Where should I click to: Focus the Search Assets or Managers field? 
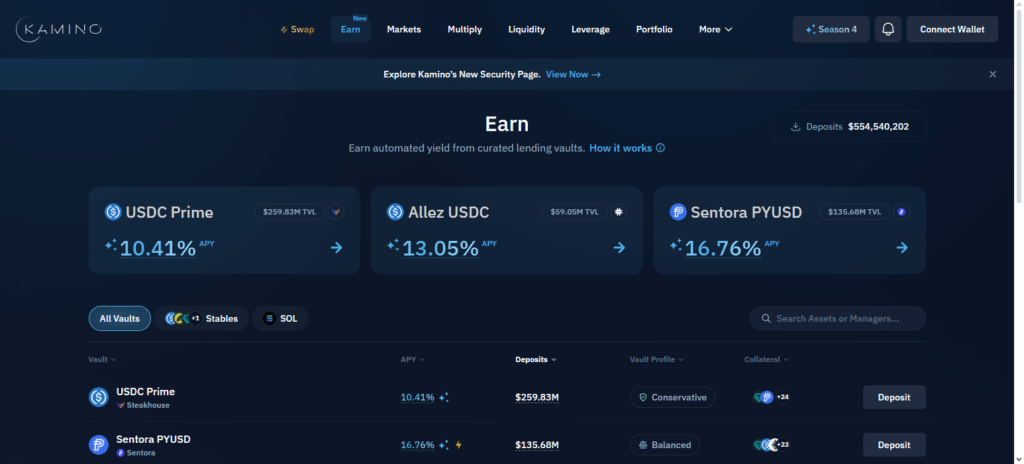[x=838, y=318]
